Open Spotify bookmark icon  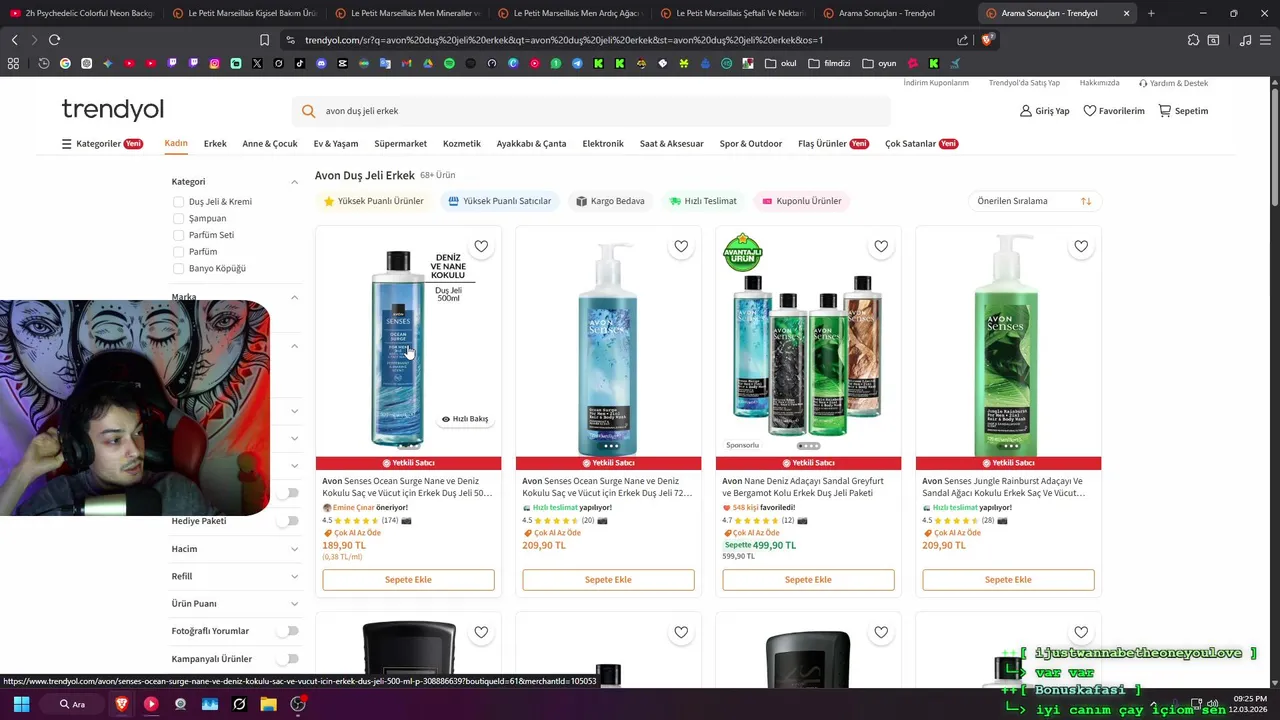[449, 63]
